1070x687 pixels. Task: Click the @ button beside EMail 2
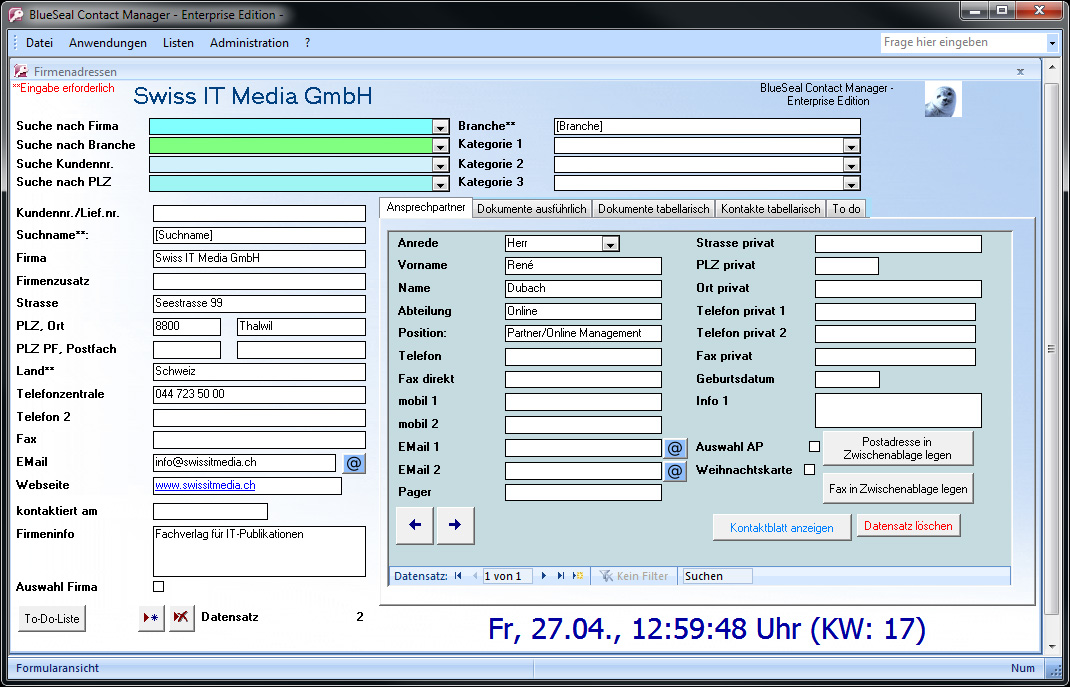tap(675, 471)
